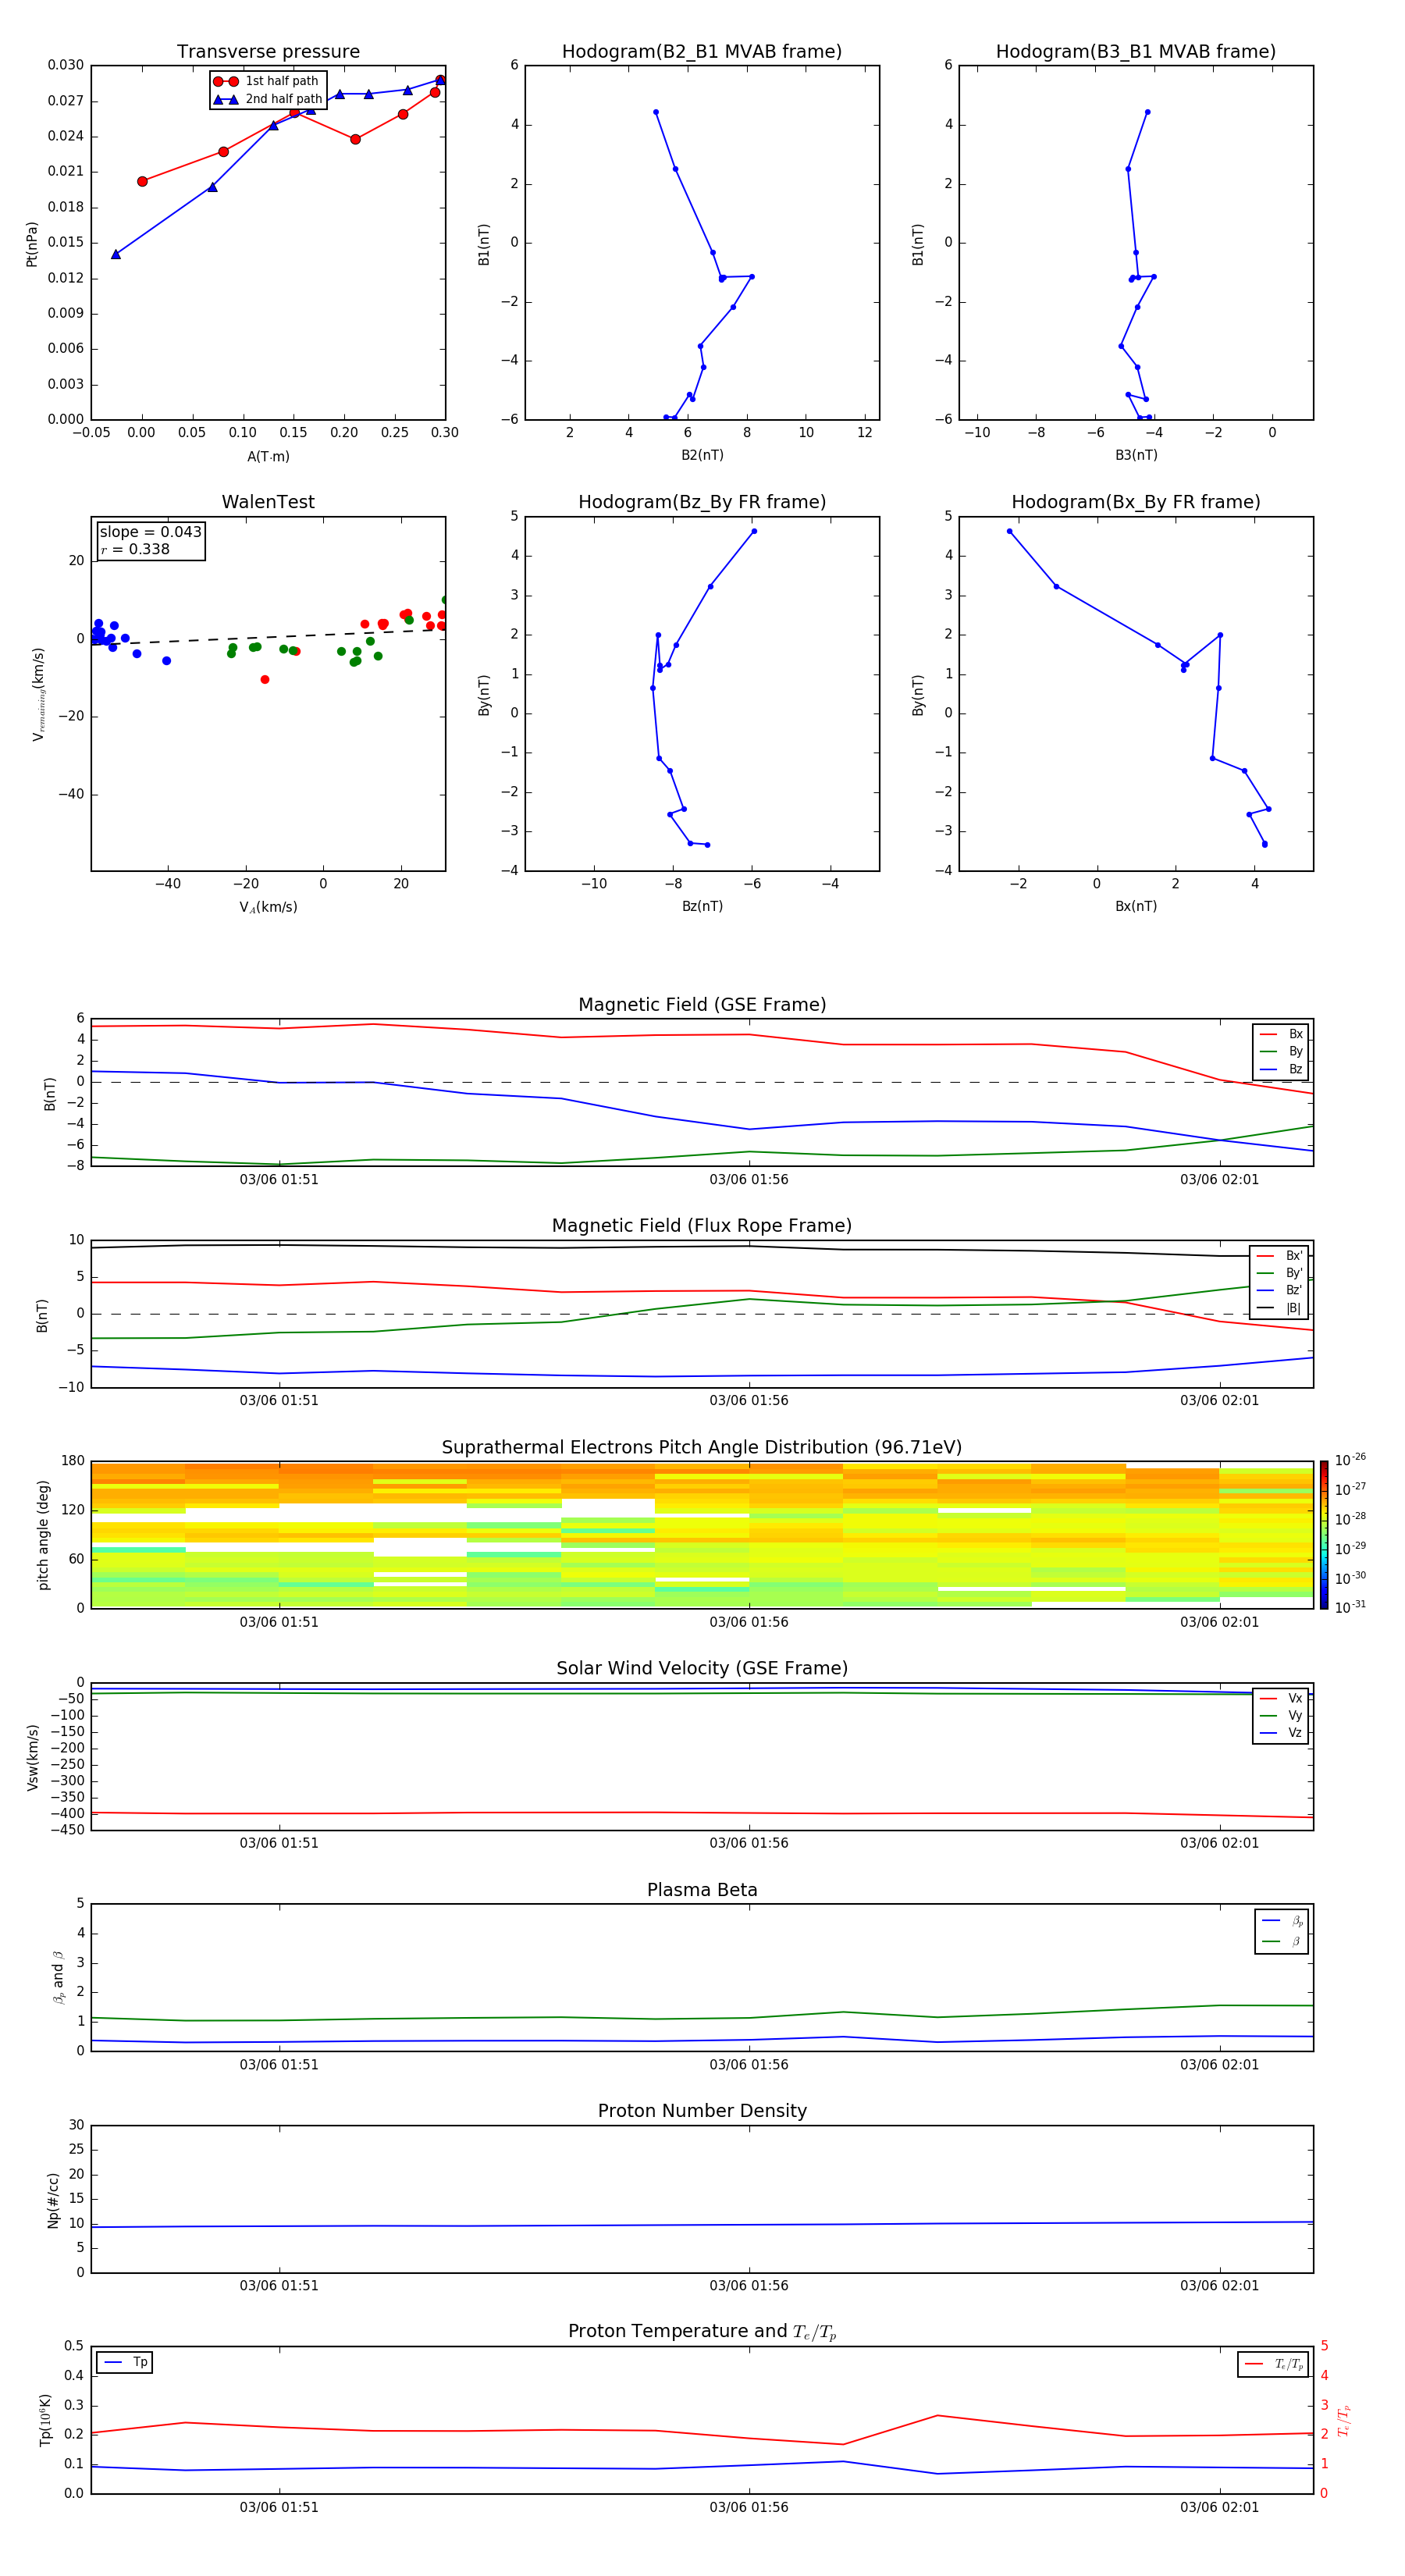The height and width of the screenshot is (2576, 1405).
Task: Click the 'Hodogram(Bx_By FR frame)' title
Action: pyautogui.click(x=1136, y=502)
